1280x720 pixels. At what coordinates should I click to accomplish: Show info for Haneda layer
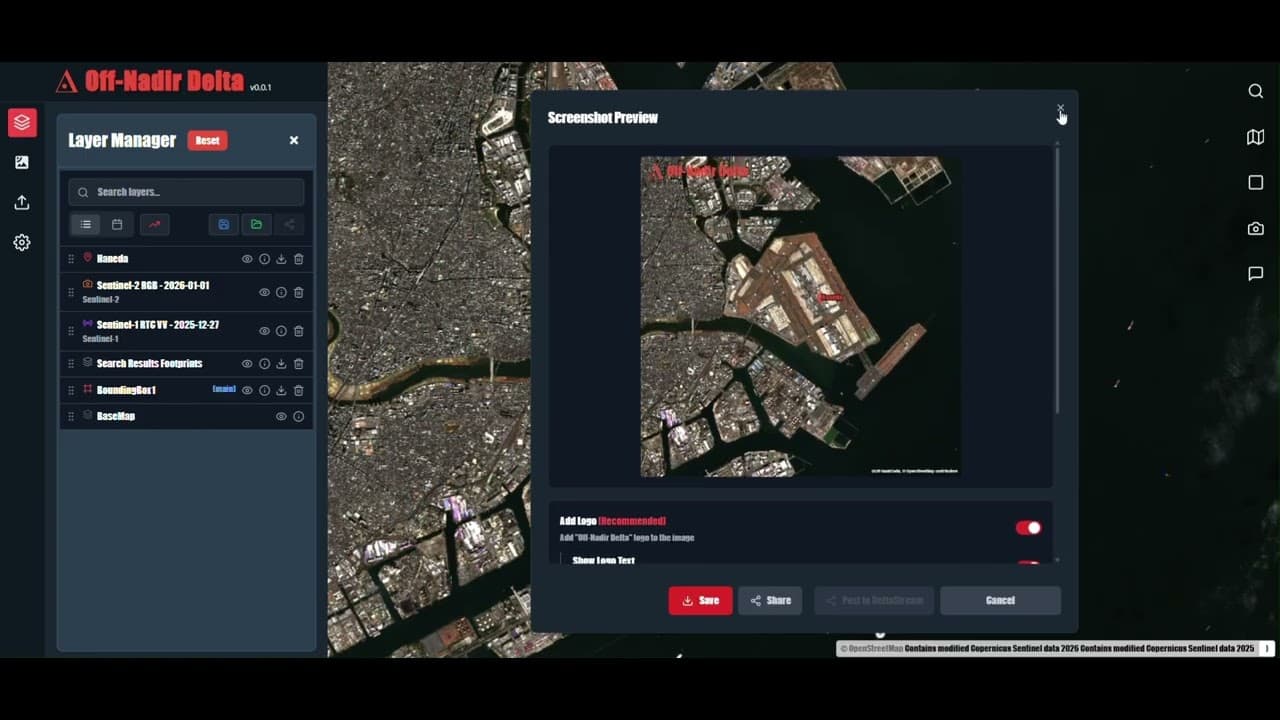[x=264, y=259]
